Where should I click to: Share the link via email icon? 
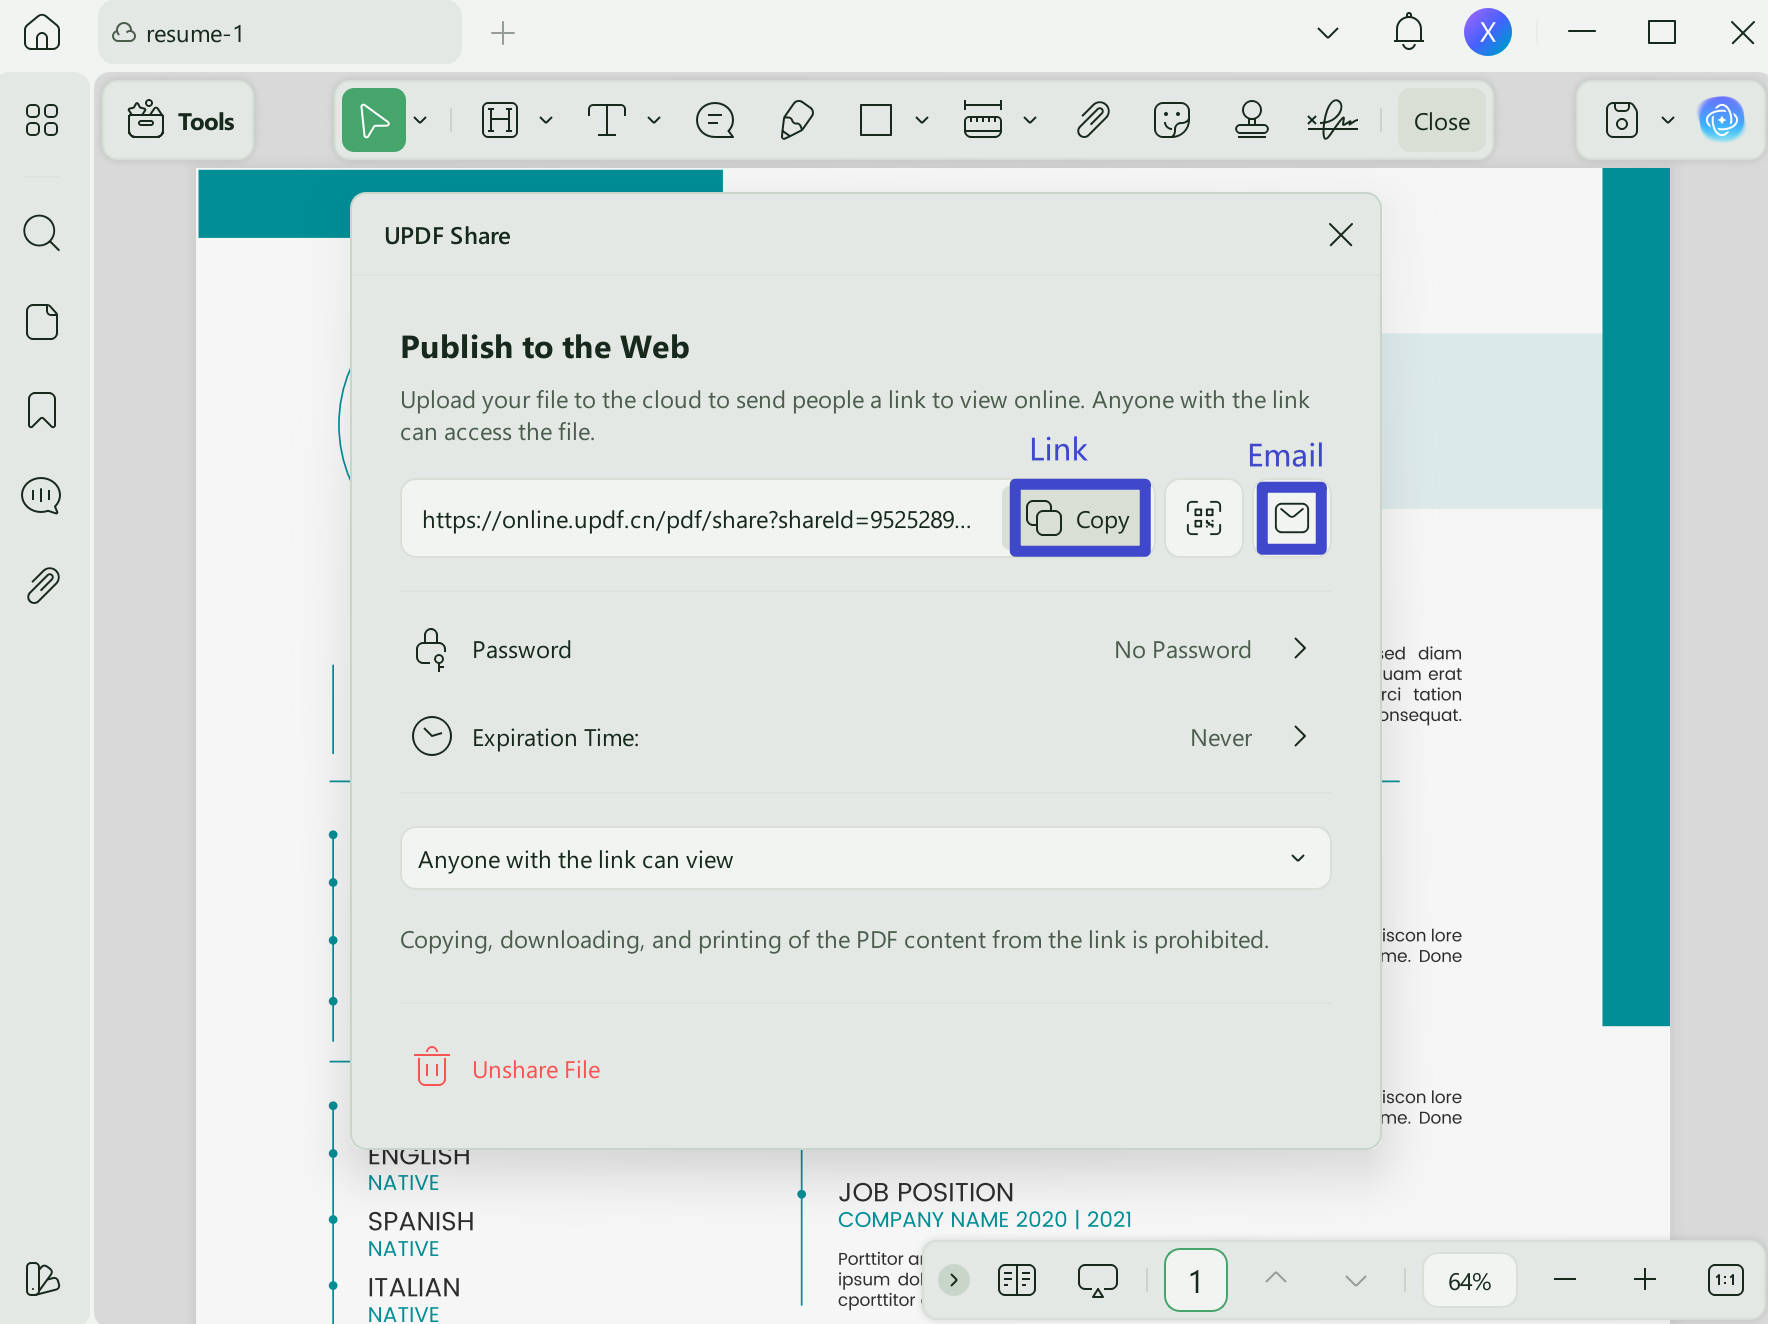tap(1292, 518)
